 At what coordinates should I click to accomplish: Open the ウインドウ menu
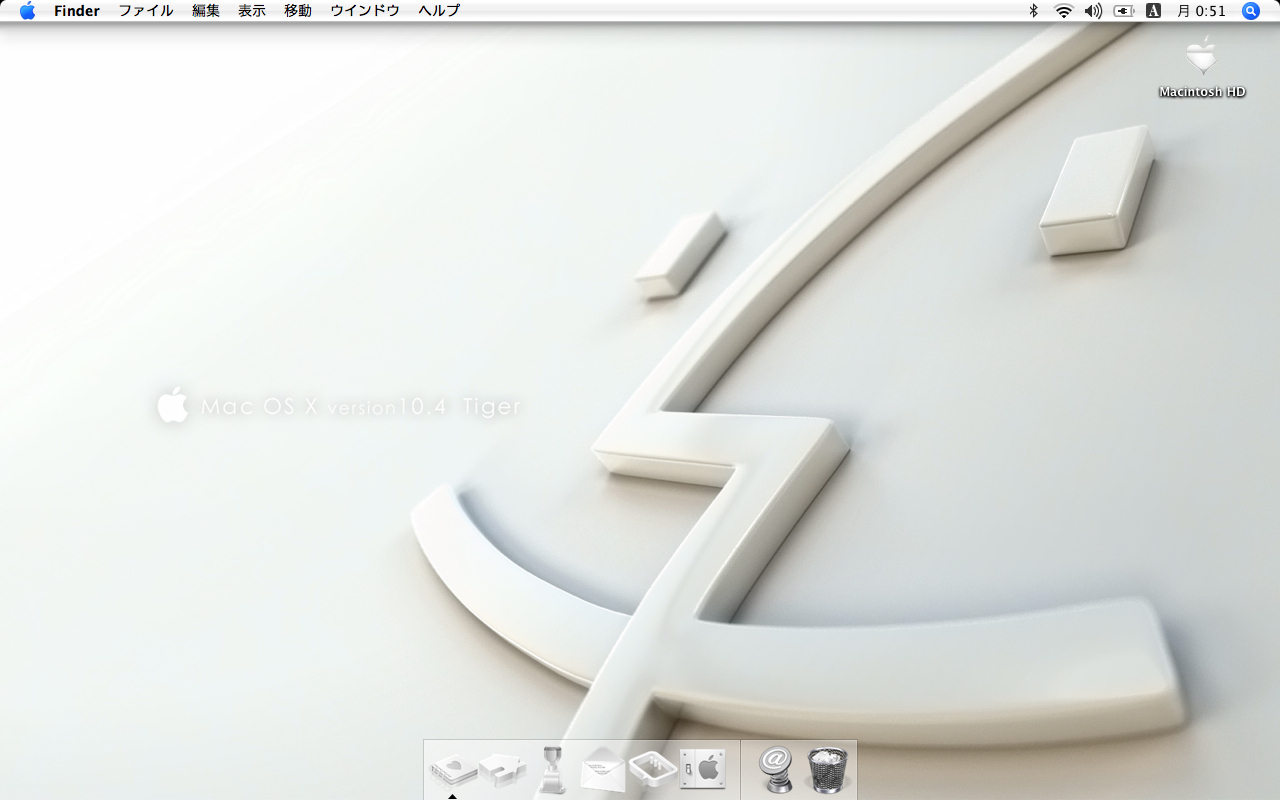point(365,11)
